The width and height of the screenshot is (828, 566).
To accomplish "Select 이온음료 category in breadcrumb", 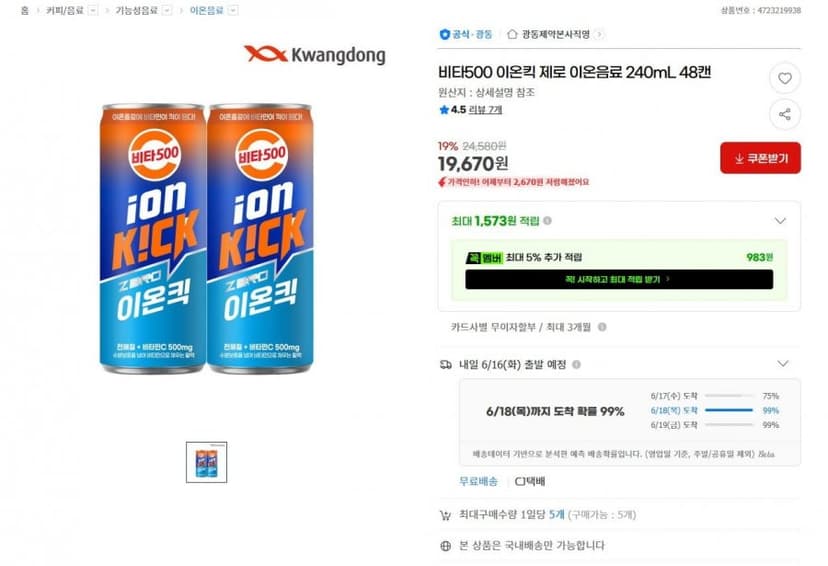I will coord(206,10).
